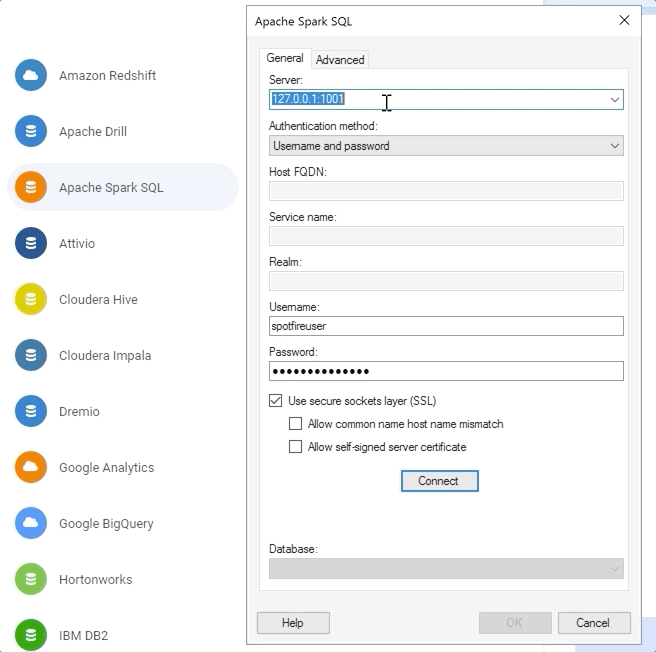Click the orange Google Analytics cloud icon
Screen dimensions: 656x652
pyautogui.click(x=31, y=467)
